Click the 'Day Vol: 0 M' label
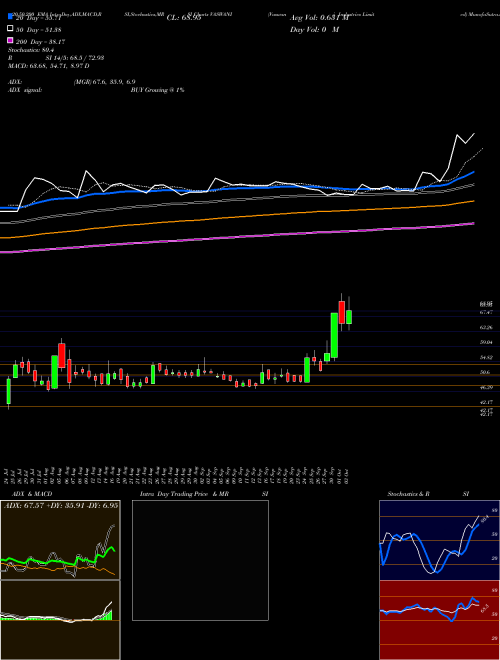This screenshot has height=660, width=500. click(314, 29)
